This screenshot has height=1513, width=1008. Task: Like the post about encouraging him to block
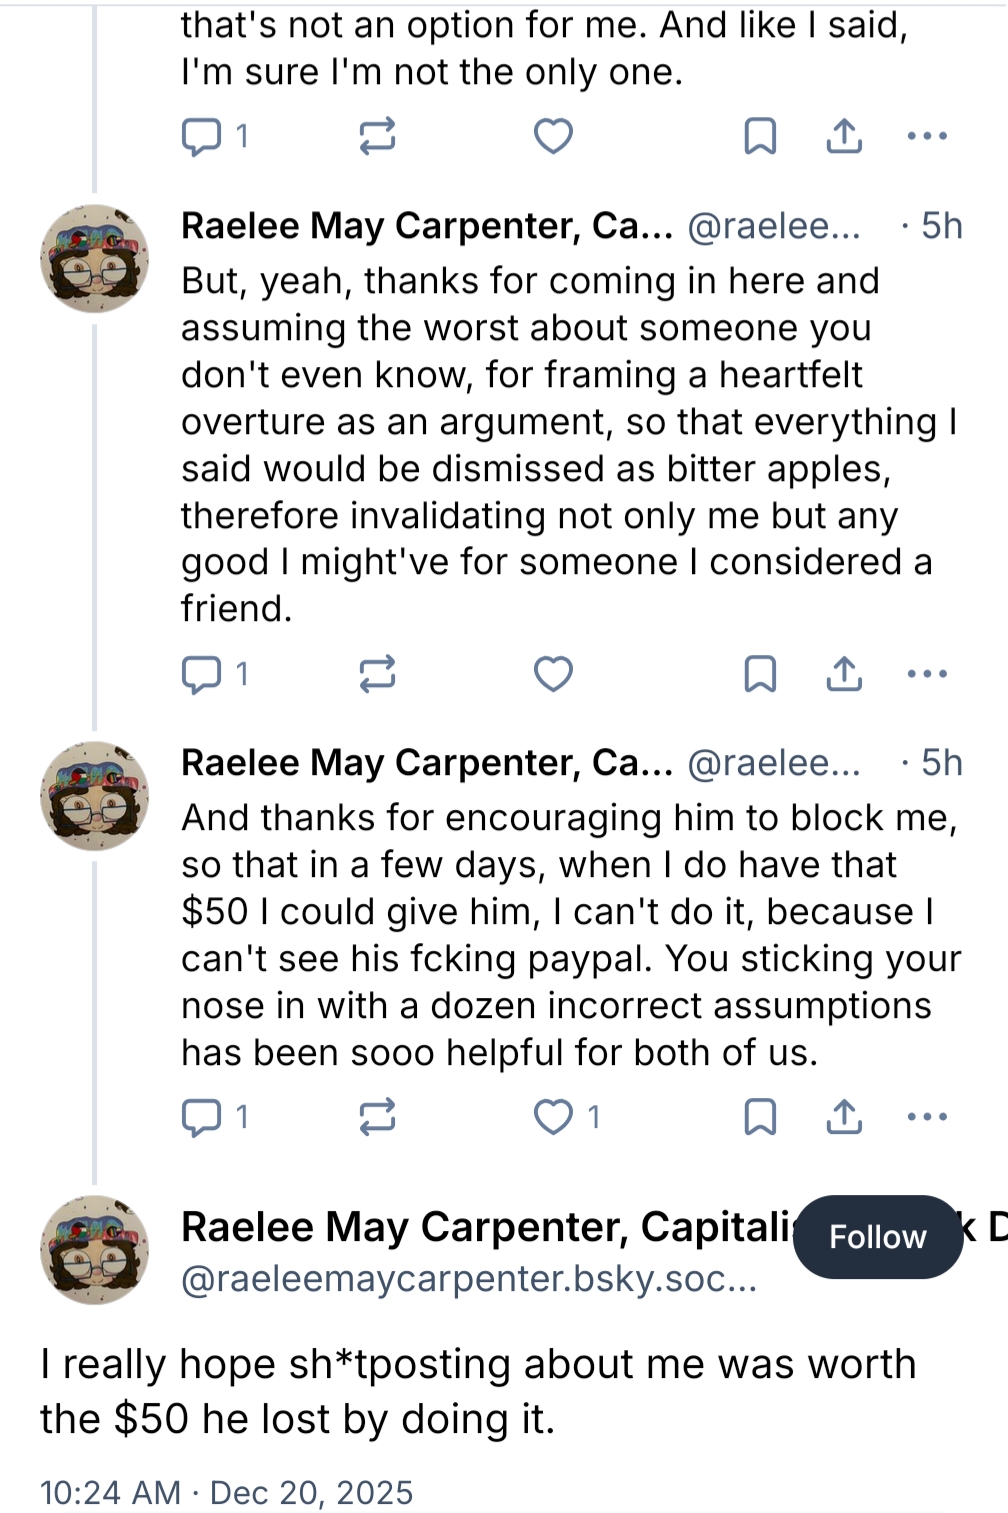point(553,1116)
